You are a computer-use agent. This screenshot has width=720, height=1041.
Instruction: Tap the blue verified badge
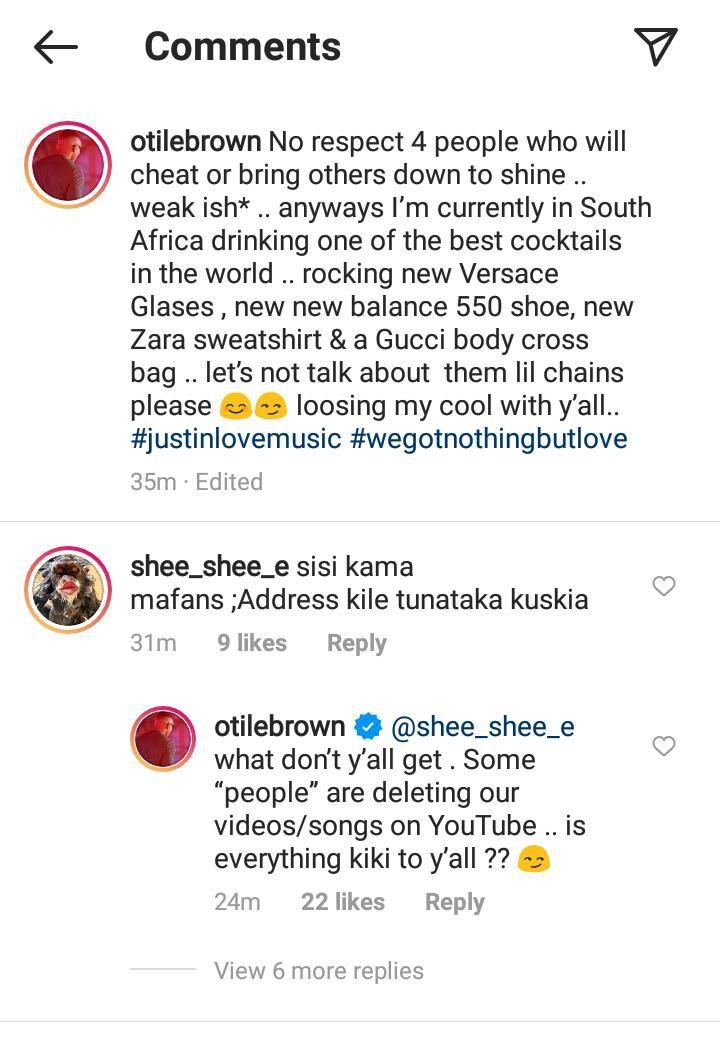tap(367, 726)
